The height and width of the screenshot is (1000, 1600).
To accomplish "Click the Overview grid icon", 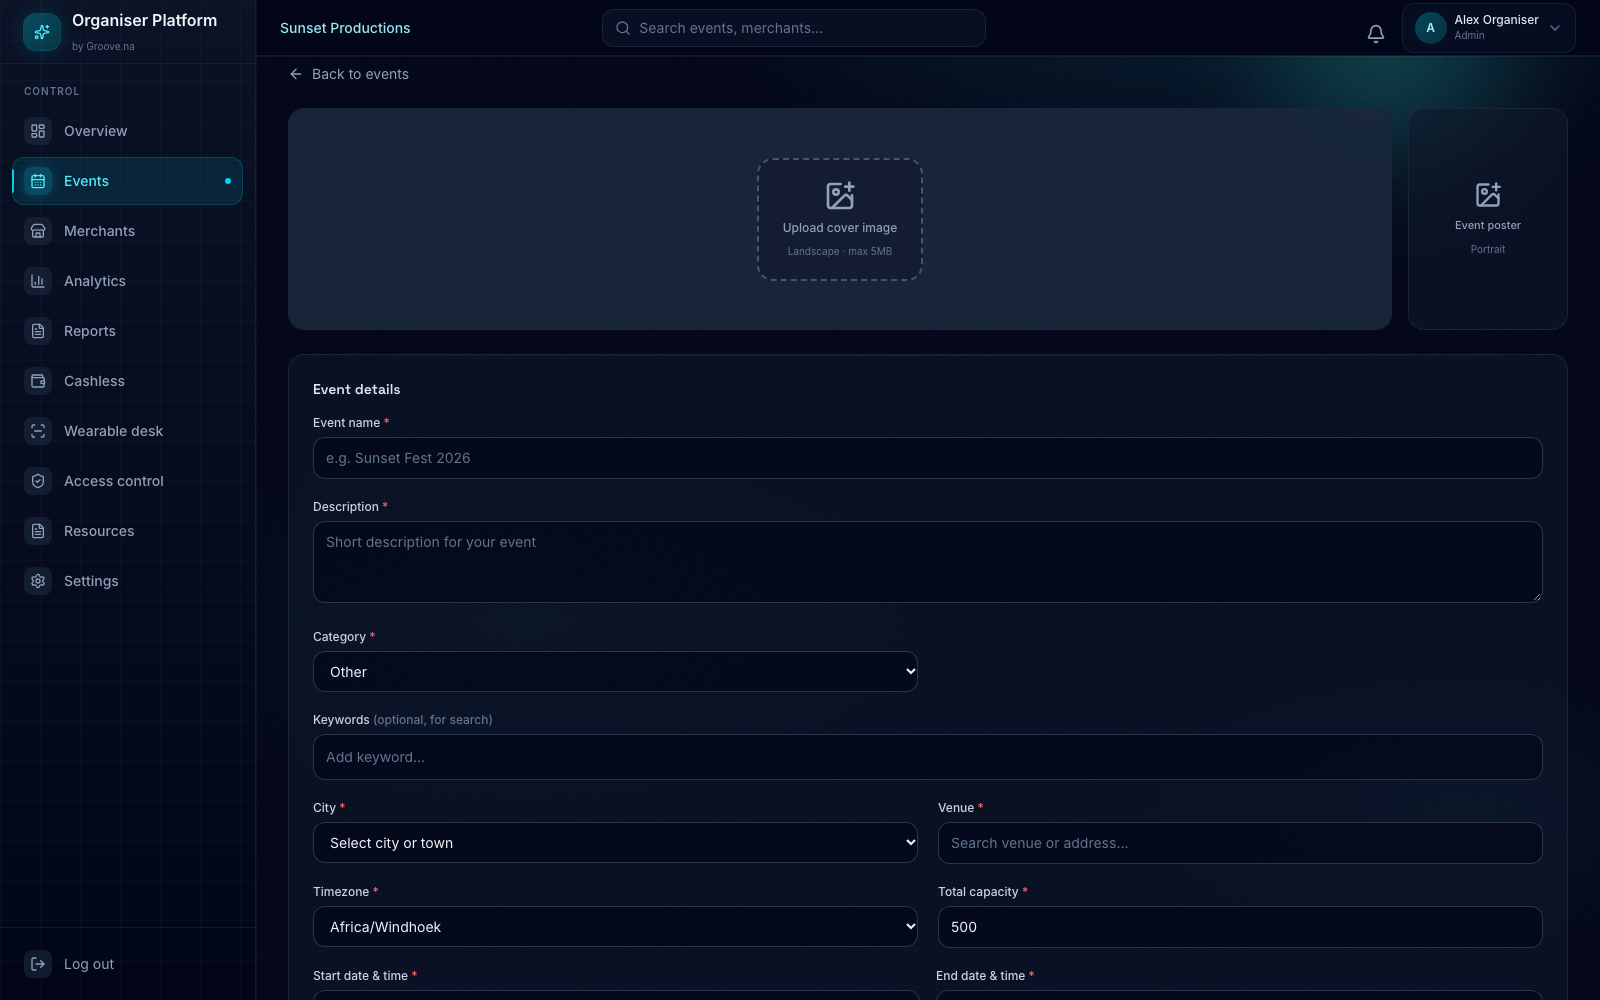I will (x=38, y=131).
